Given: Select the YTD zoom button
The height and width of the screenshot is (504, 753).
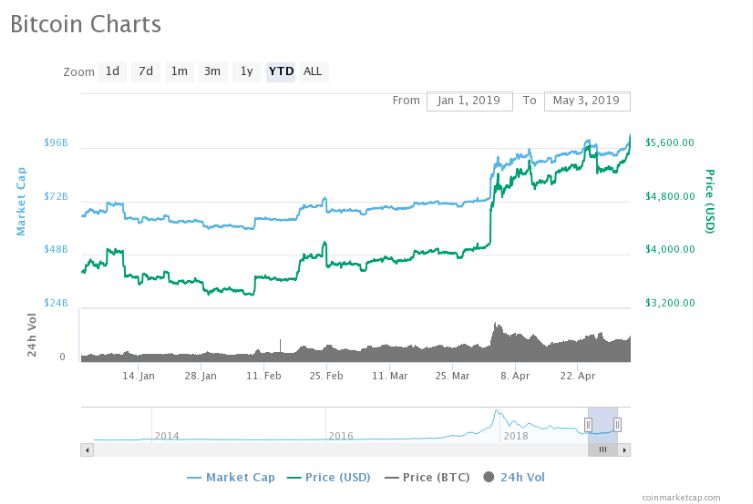Looking at the screenshot, I should point(281,72).
